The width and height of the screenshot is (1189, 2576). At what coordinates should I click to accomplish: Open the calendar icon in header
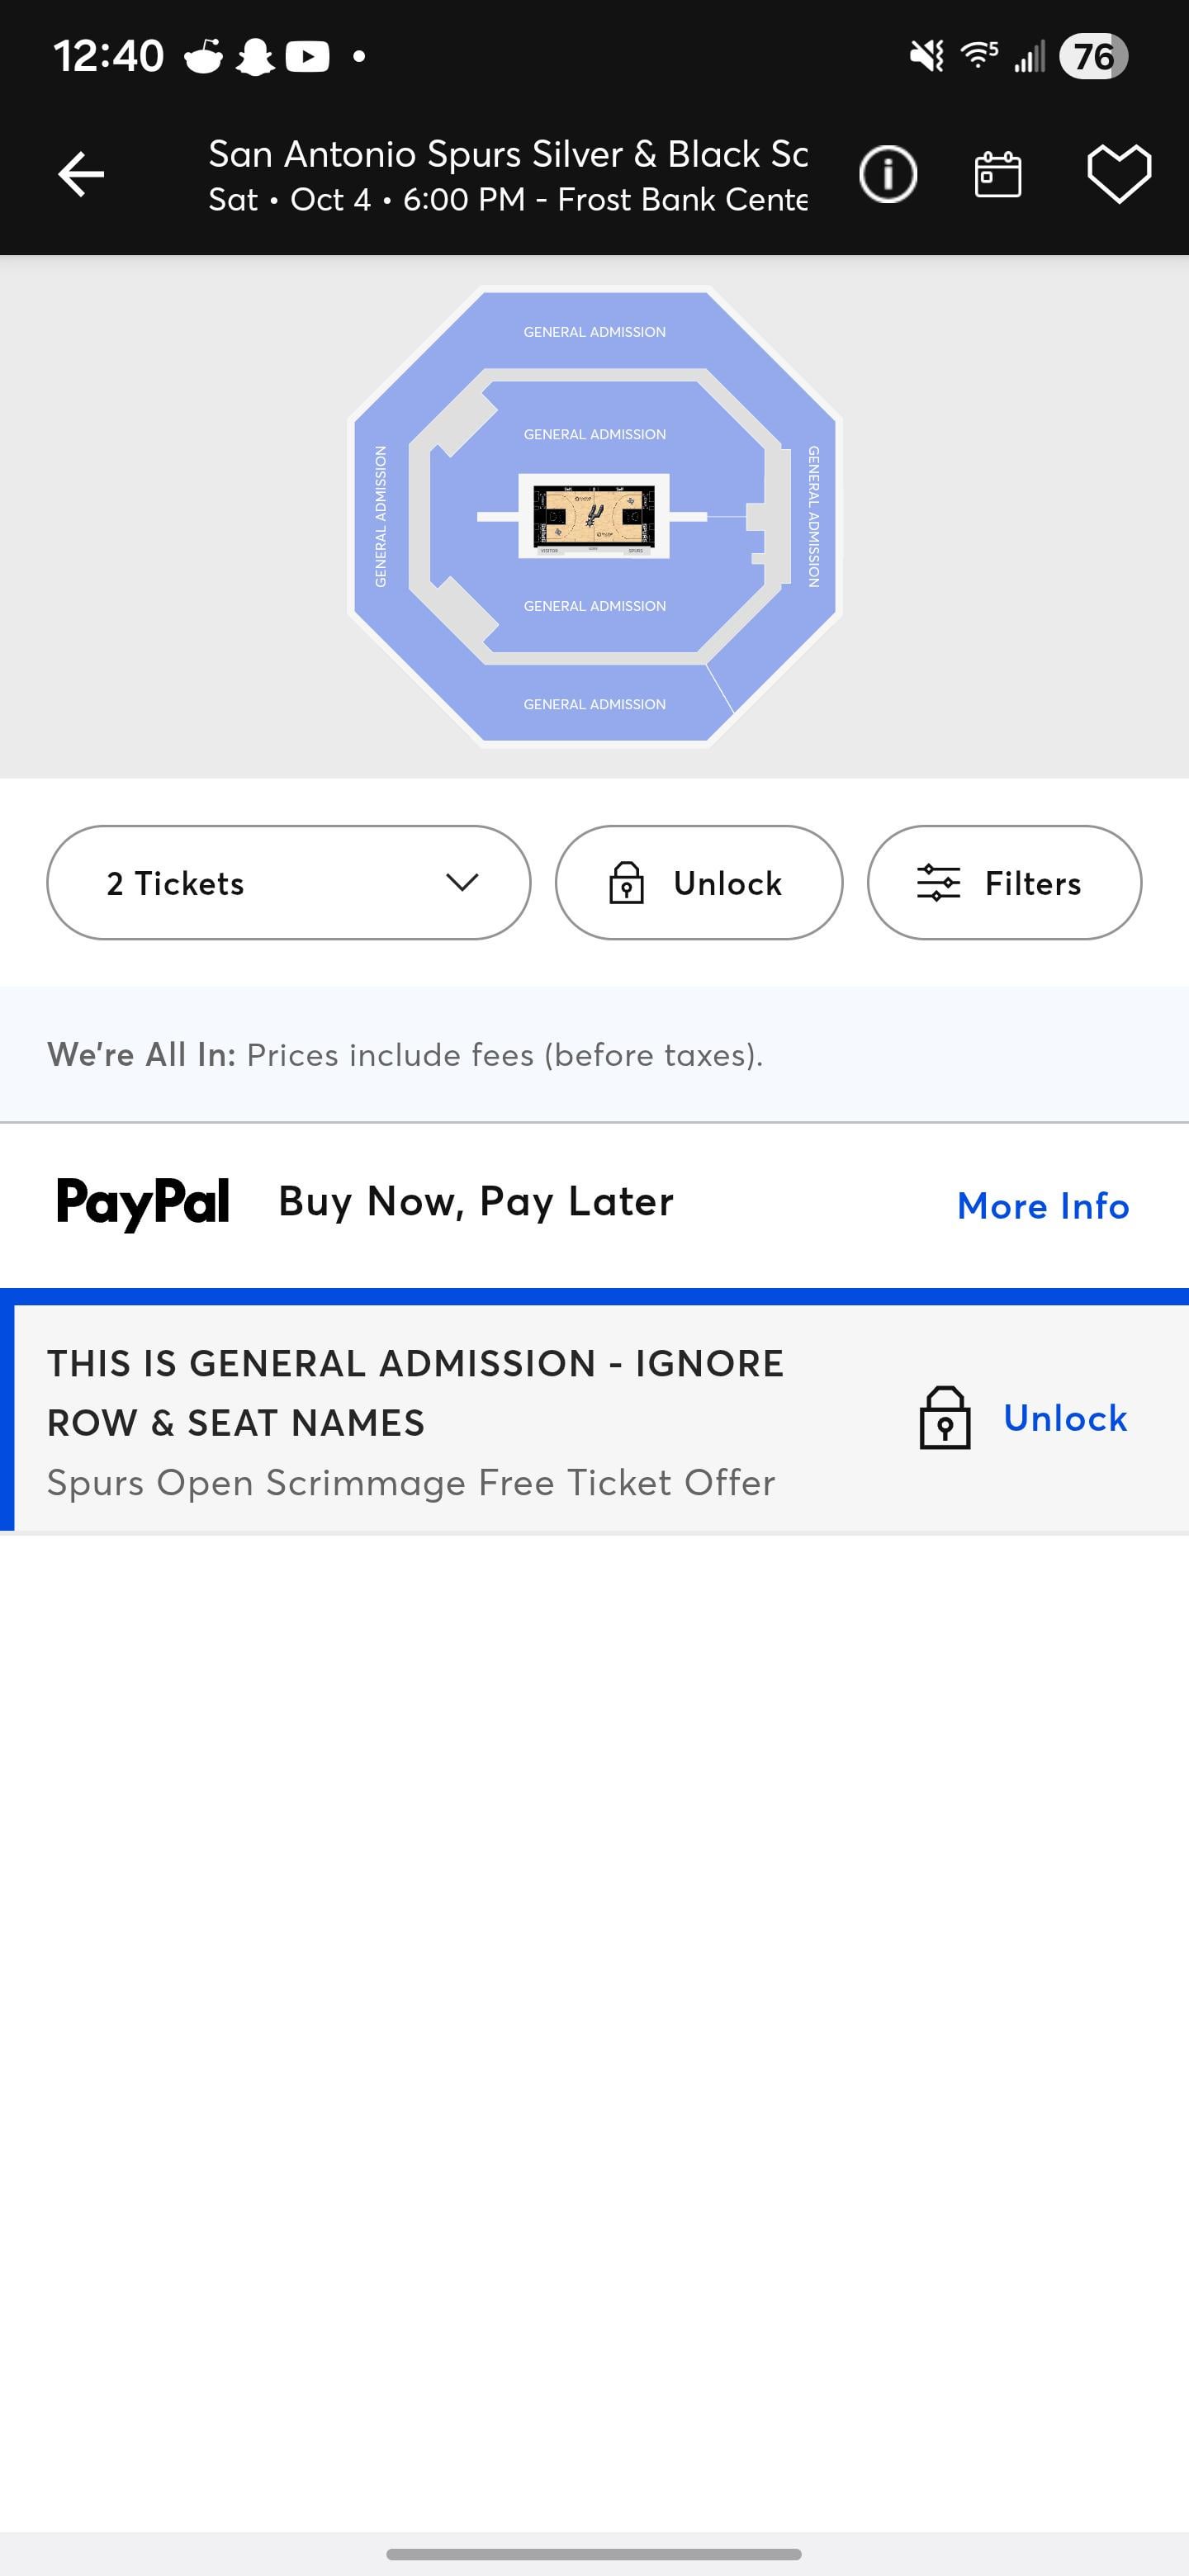997,174
